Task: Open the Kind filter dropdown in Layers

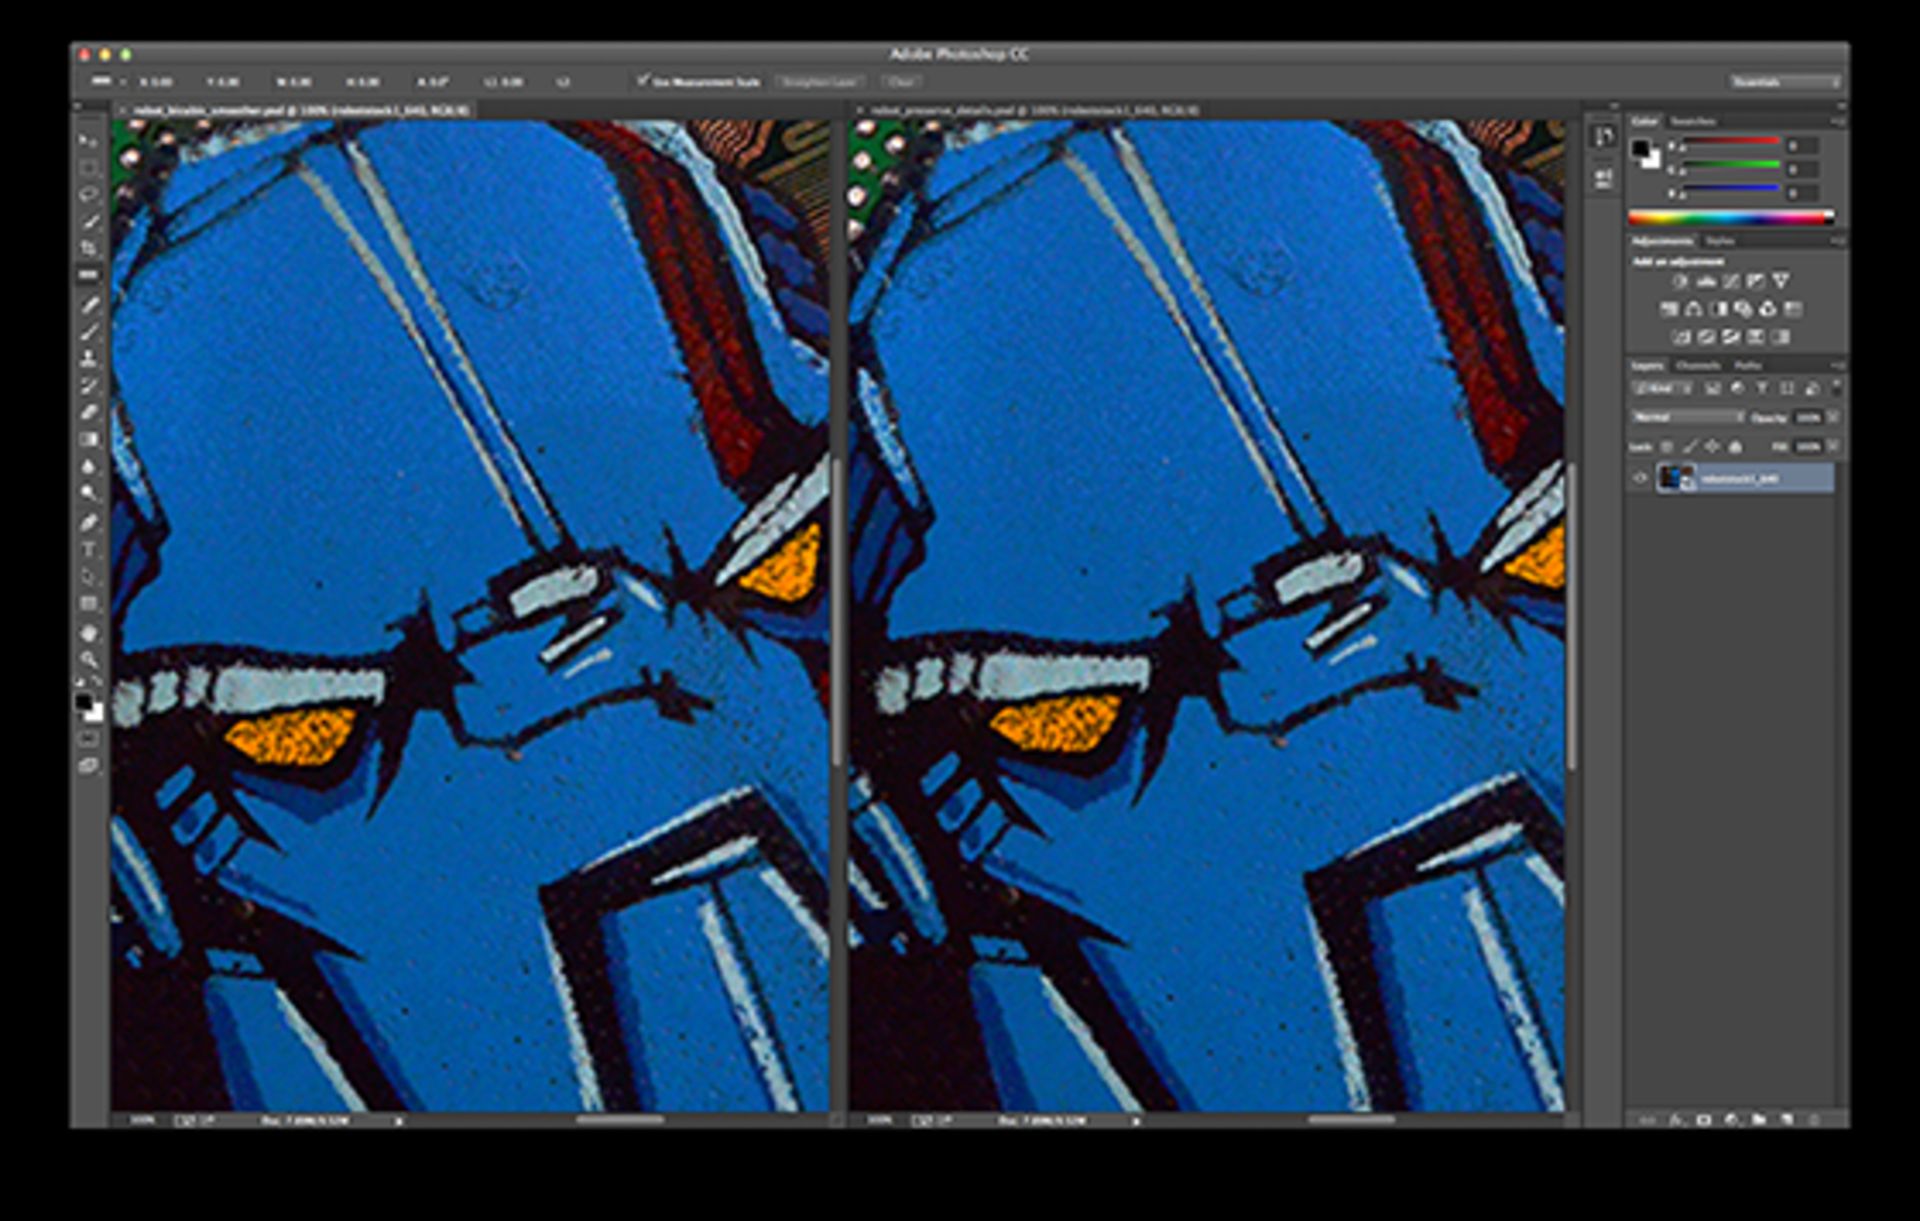Action: point(1663,388)
